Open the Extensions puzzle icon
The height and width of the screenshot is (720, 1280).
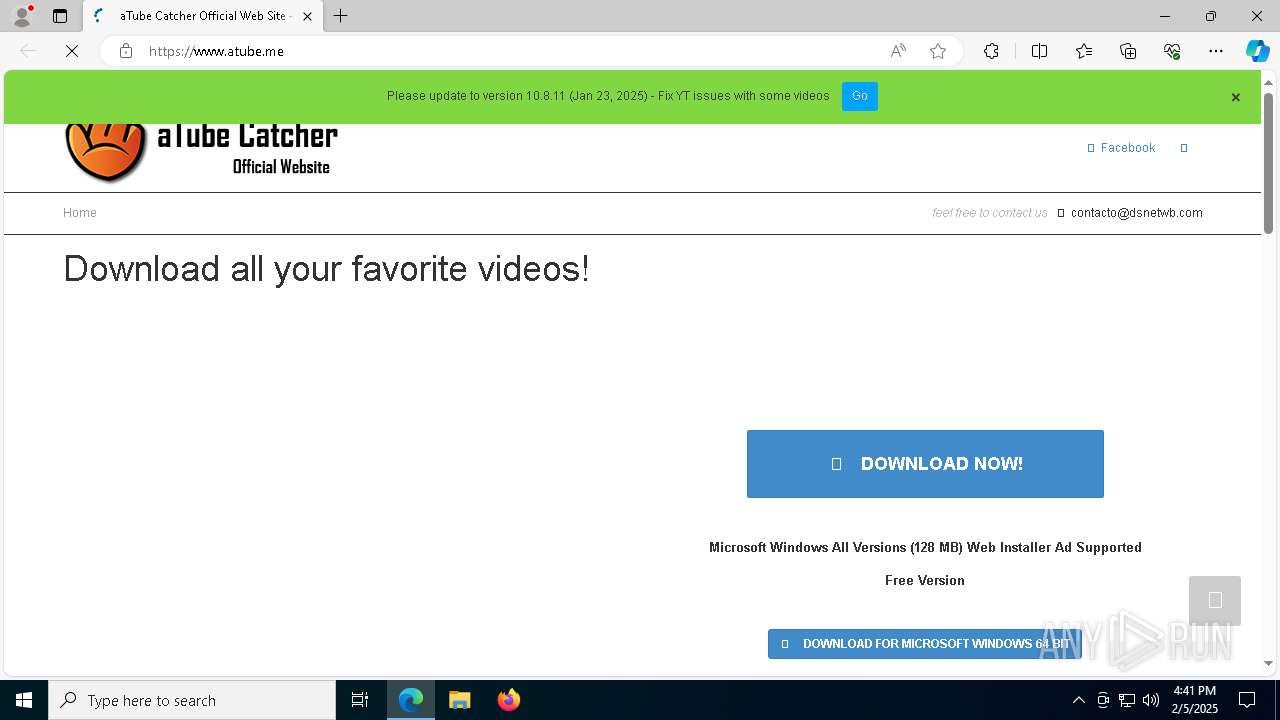[x=991, y=51]
